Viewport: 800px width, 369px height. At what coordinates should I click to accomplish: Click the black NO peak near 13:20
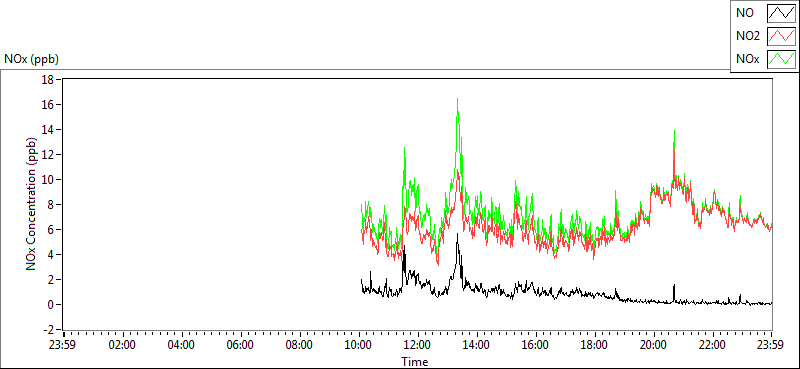(x=457, y=235)
